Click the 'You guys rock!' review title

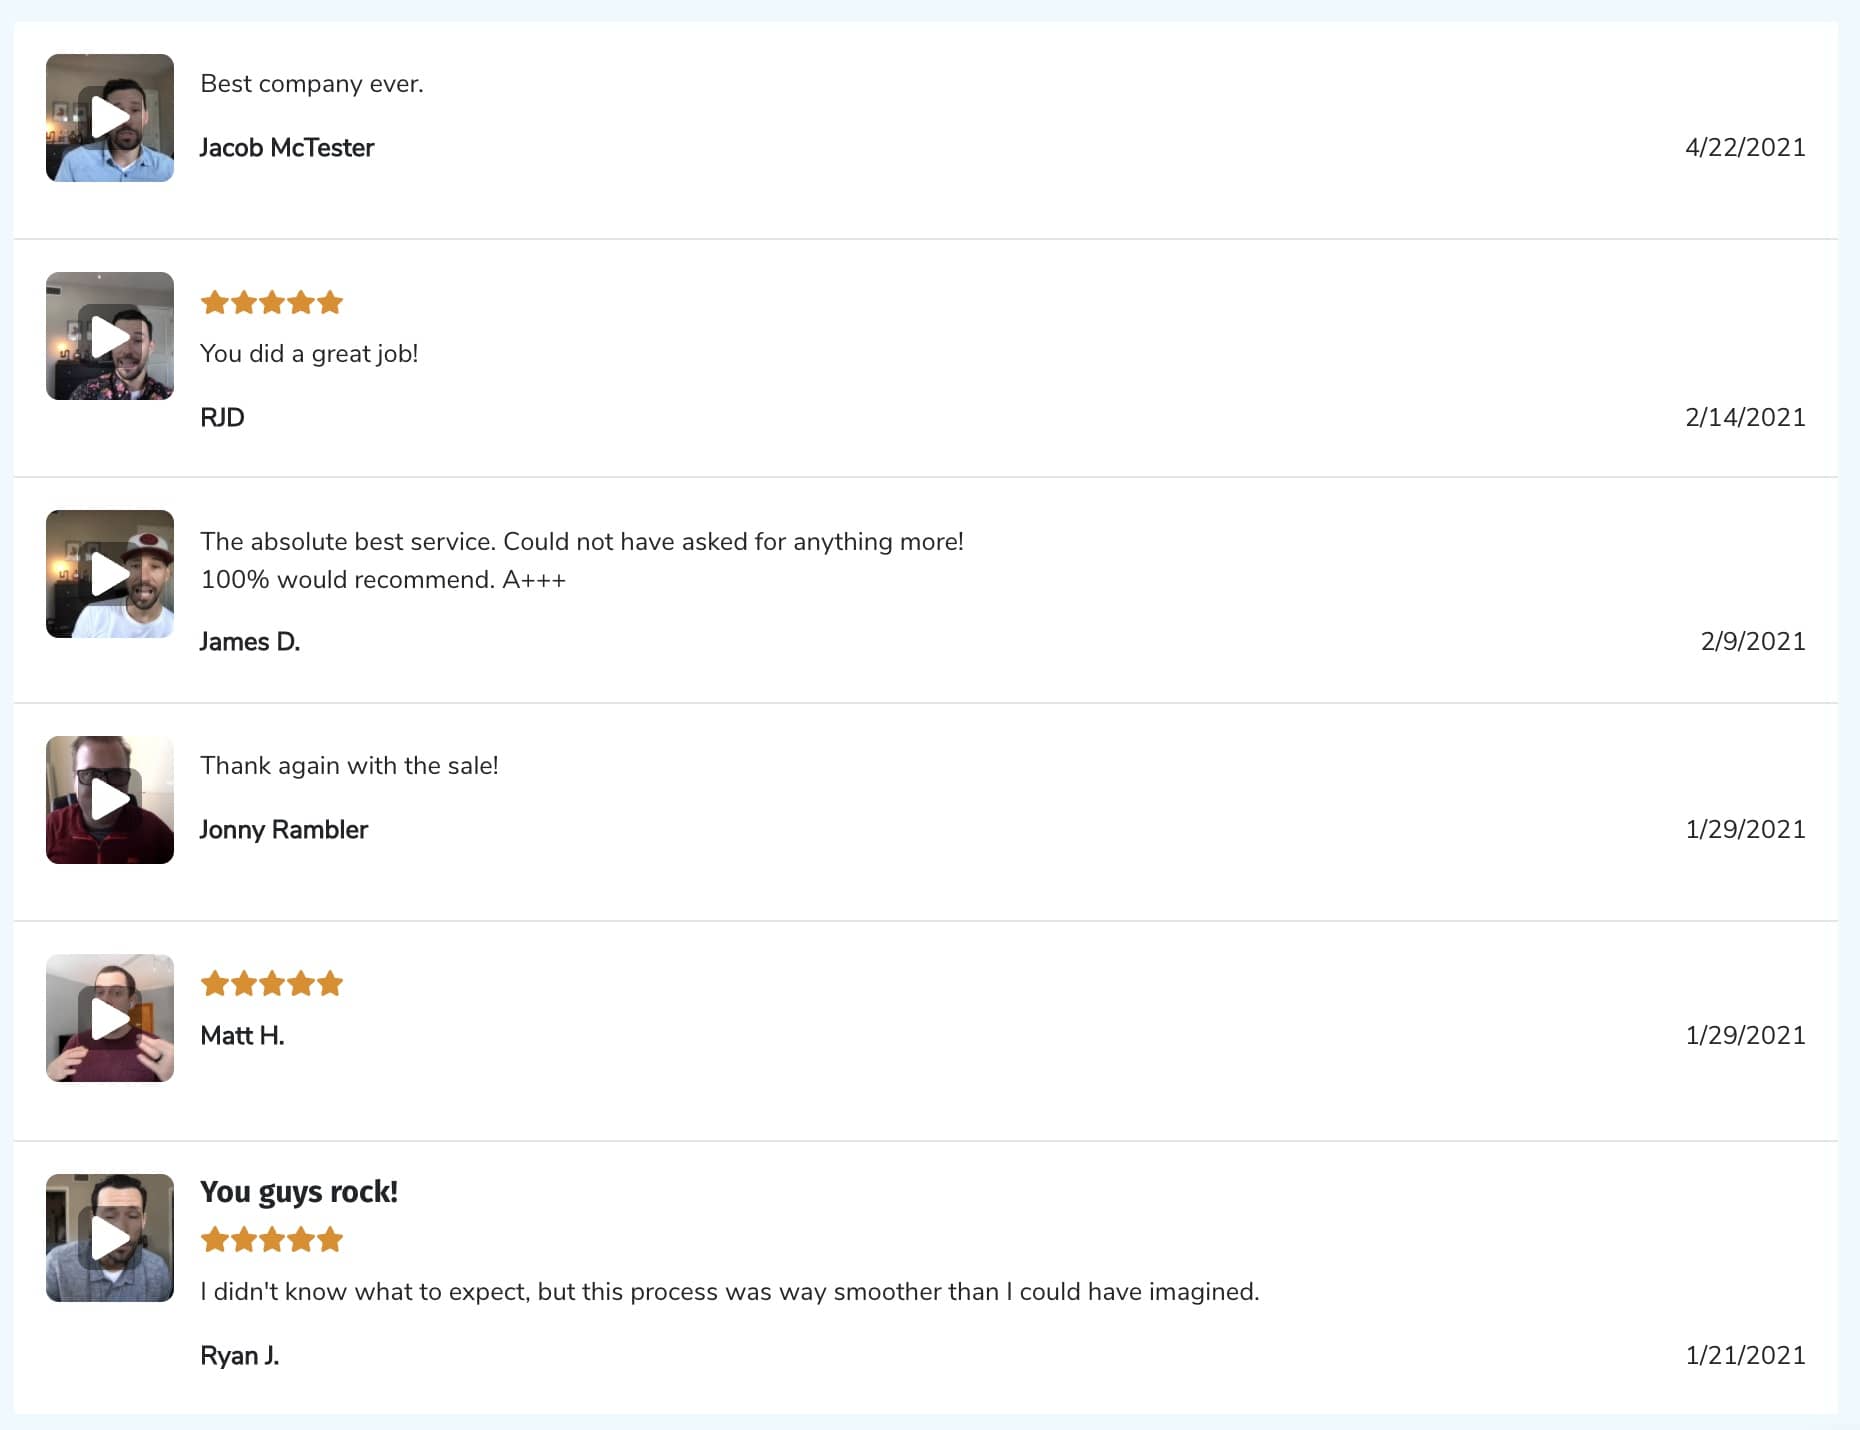click(x=299, y=1192)
